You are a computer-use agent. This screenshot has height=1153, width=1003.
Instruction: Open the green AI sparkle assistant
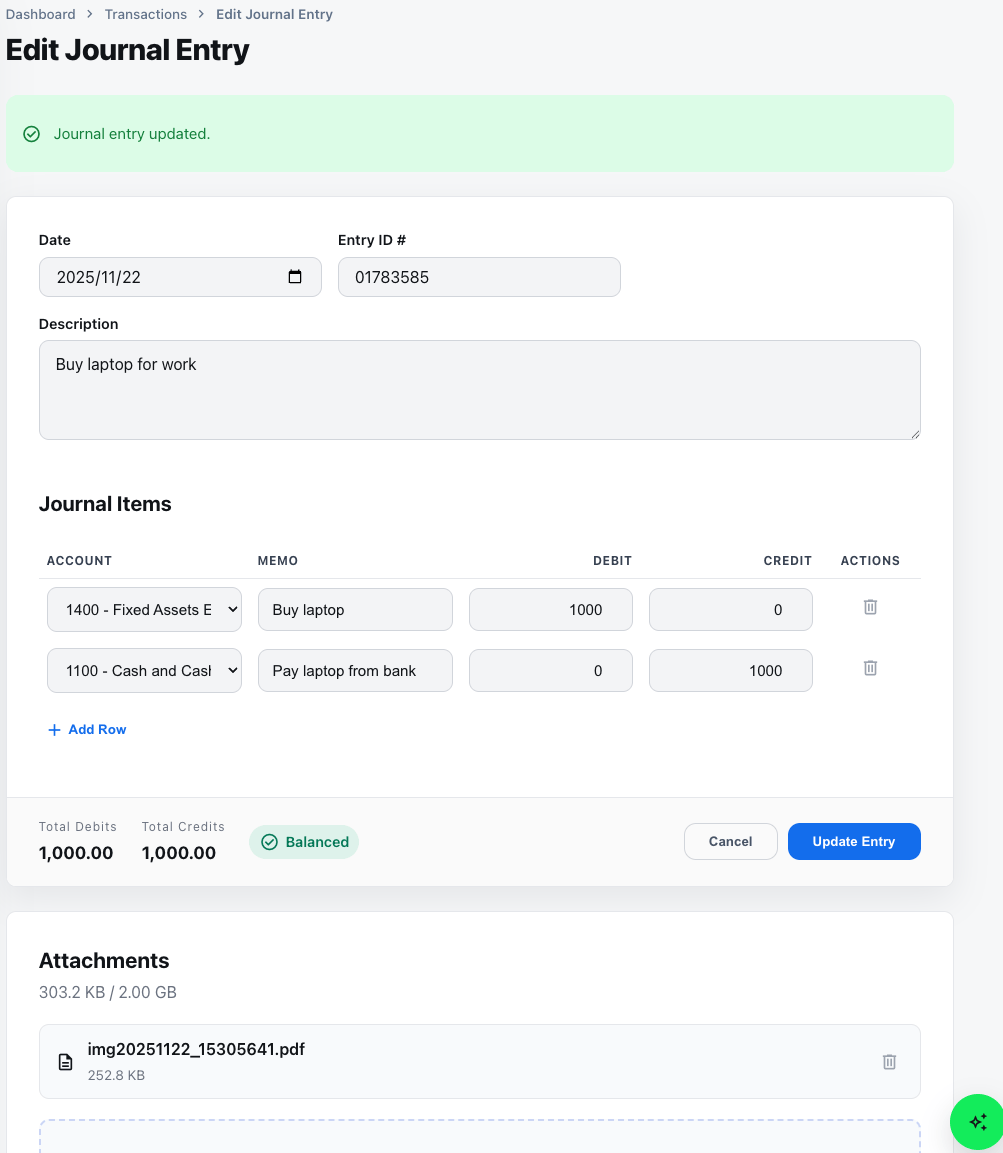coord(977,1122)
